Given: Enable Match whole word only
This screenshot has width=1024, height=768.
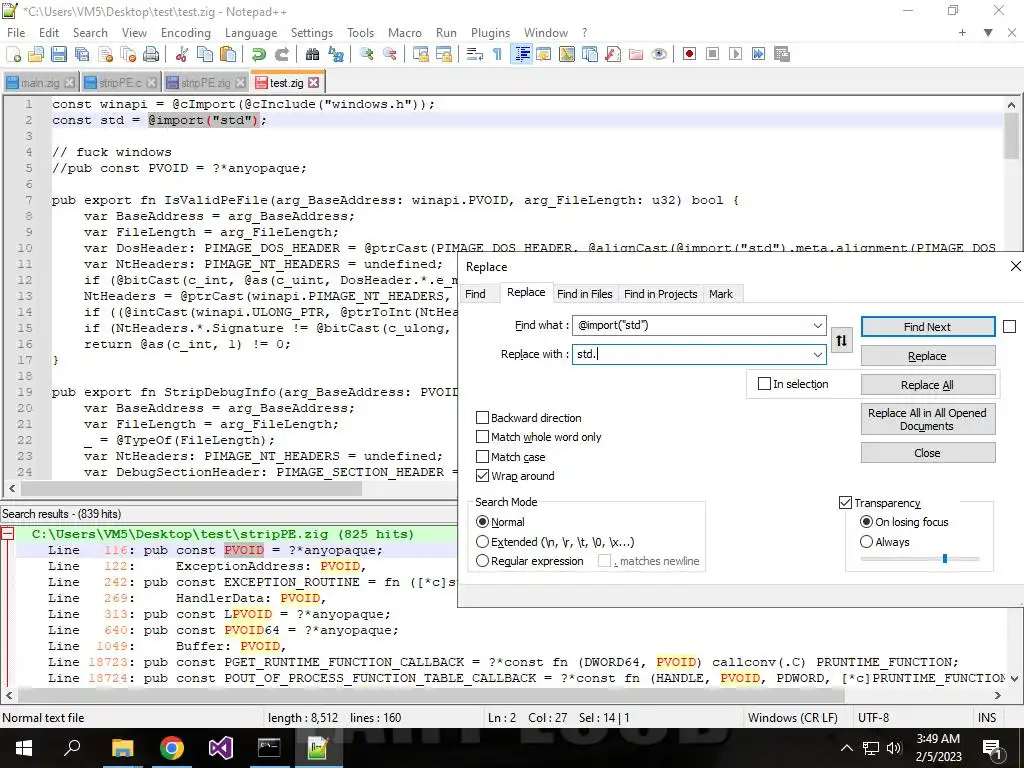Looking at the screenshot, I should pyautogui.click(x=483, y=437).
